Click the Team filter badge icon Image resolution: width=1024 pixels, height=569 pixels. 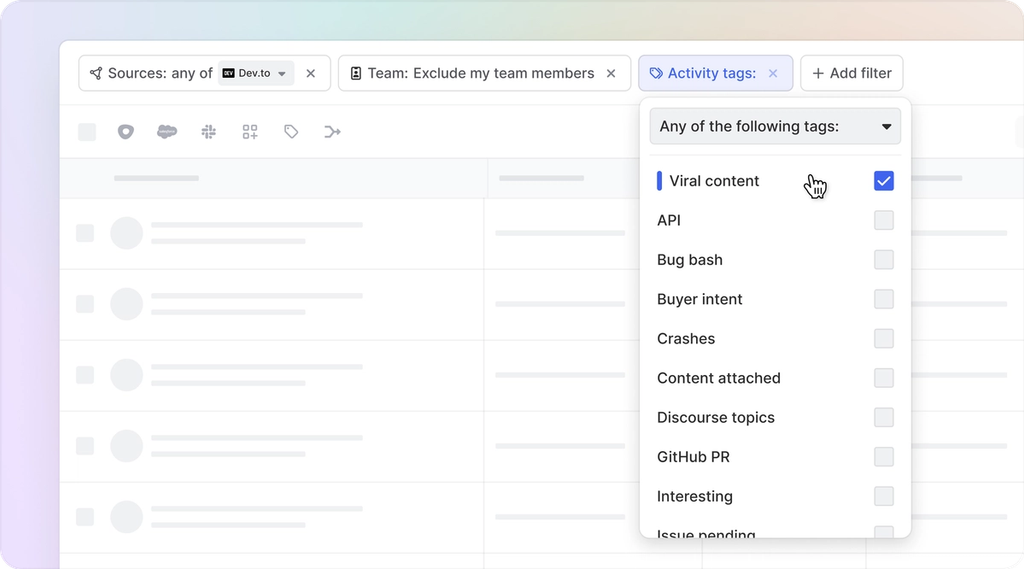coord(356,73)
